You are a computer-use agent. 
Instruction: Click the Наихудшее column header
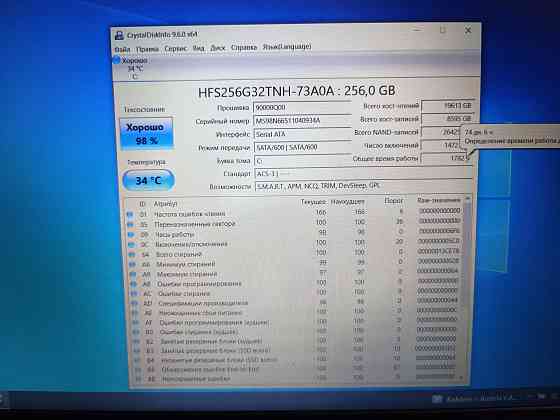point(348,202)
